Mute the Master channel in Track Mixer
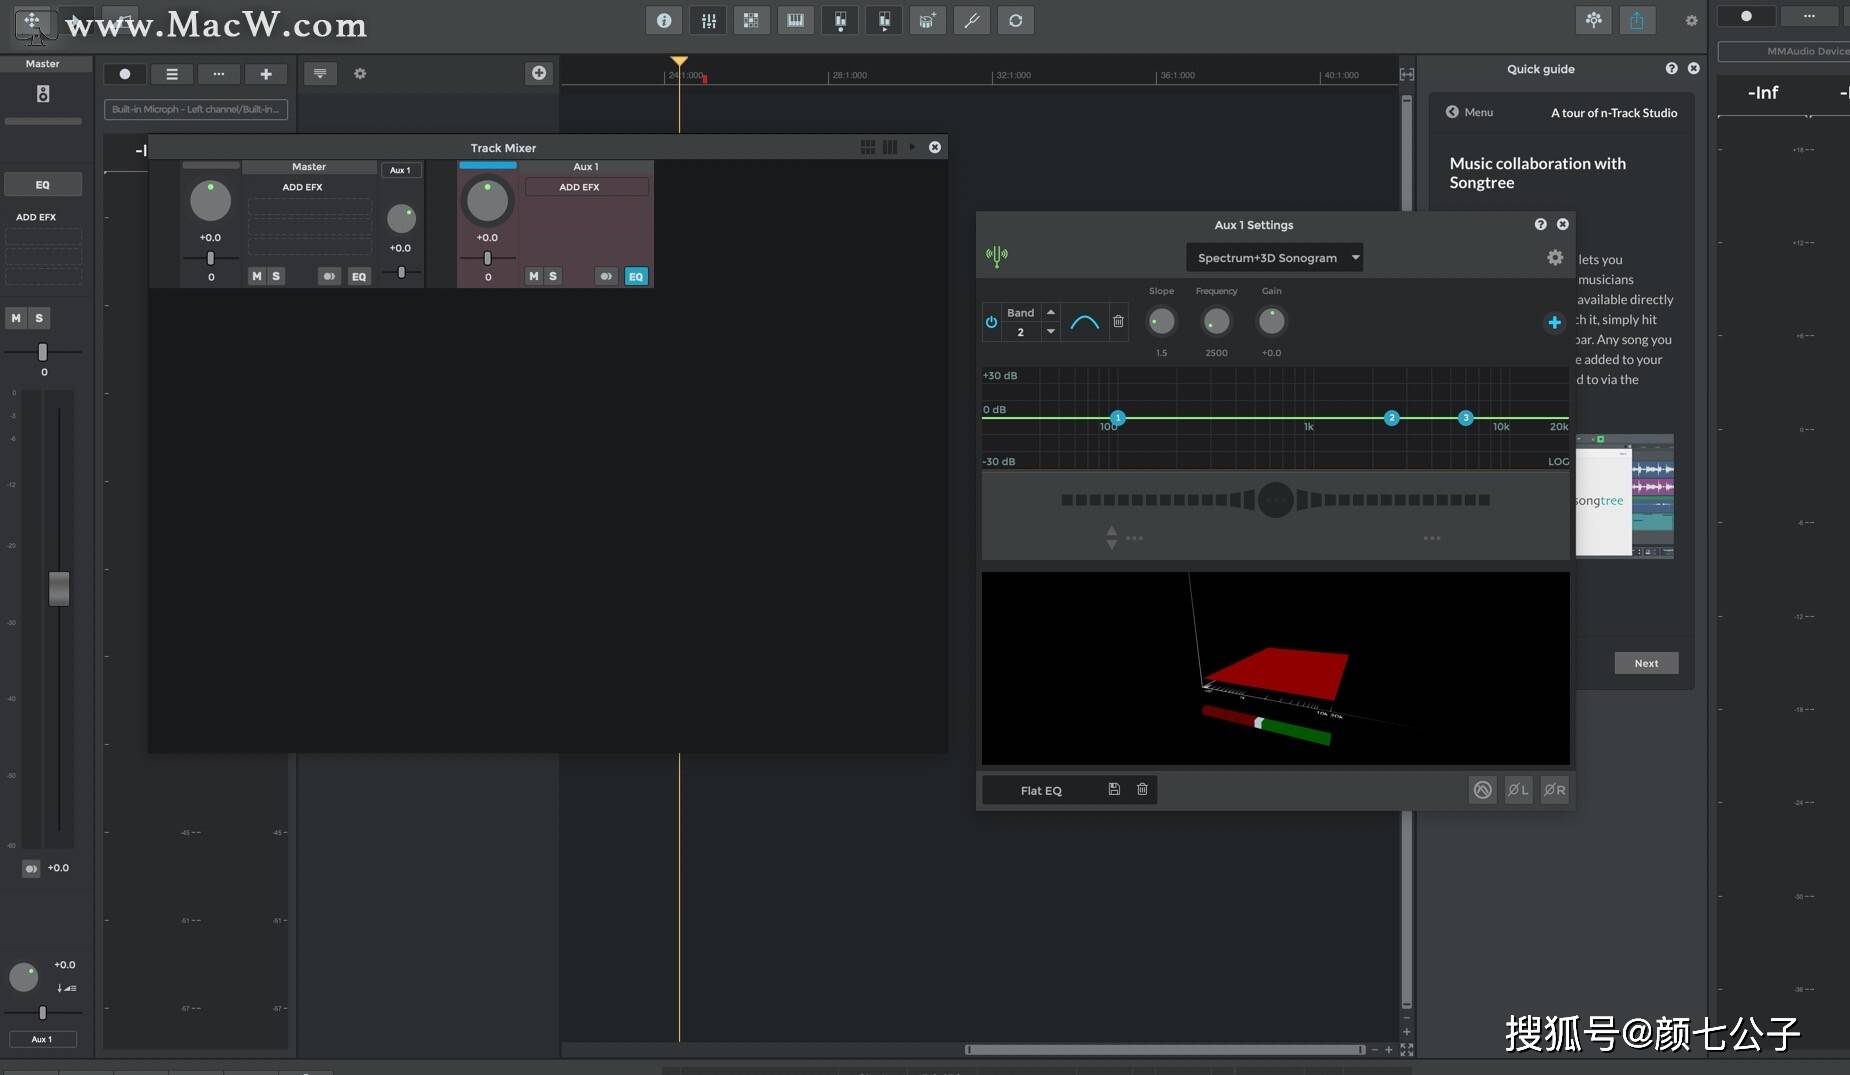This screenshot has width=1850, height=1075. click(x=257, y=276)
